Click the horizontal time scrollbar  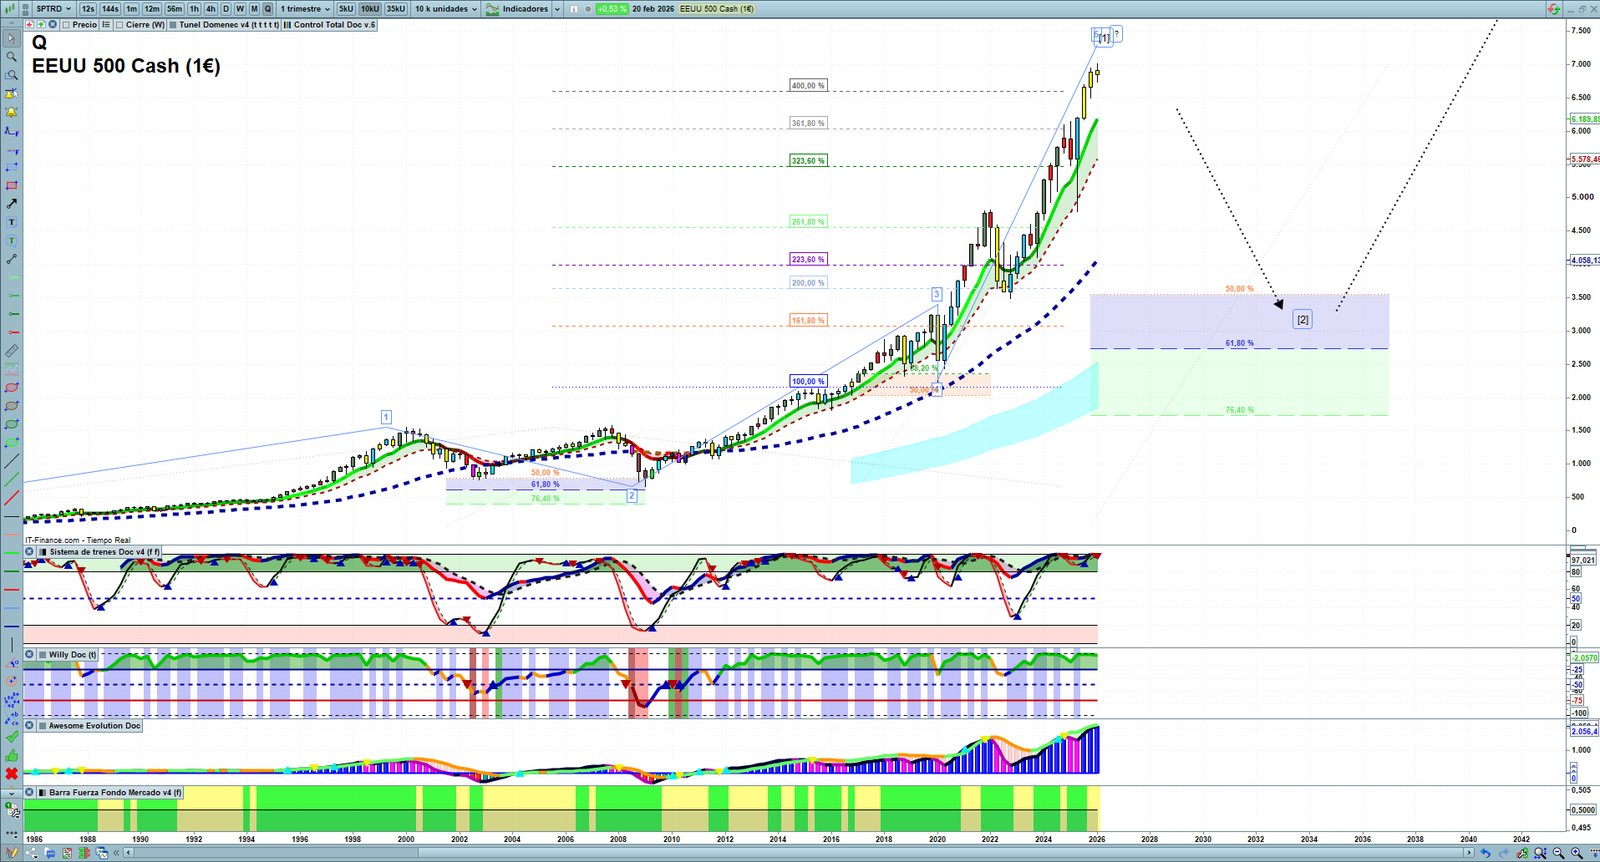pos(799,853)
